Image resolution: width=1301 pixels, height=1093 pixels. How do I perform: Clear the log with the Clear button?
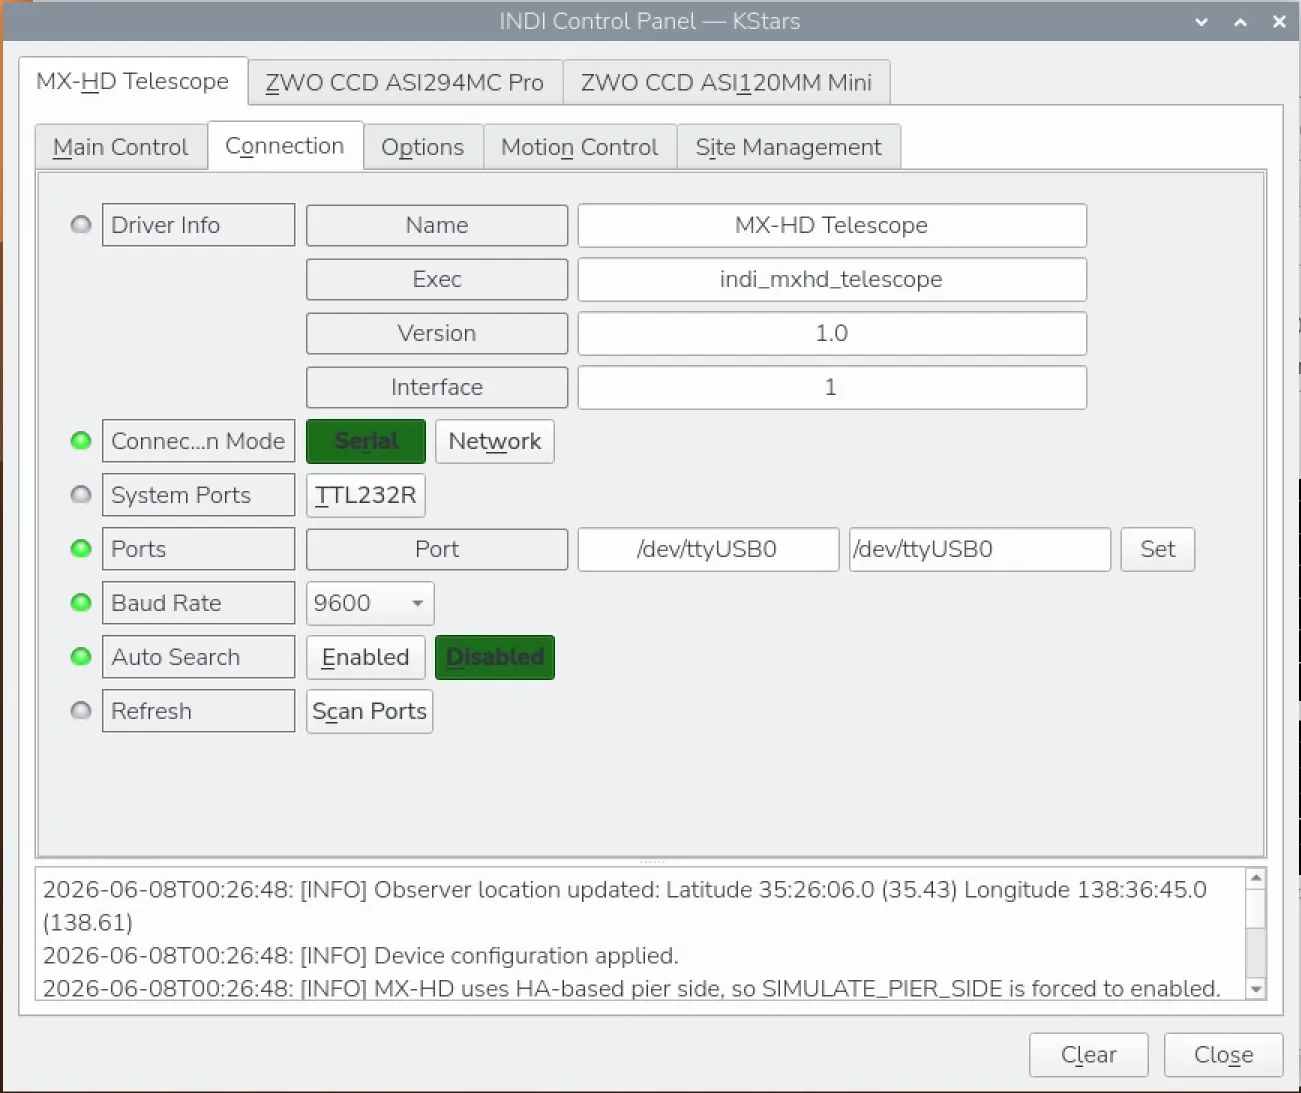click(x=1089, y=1055)
